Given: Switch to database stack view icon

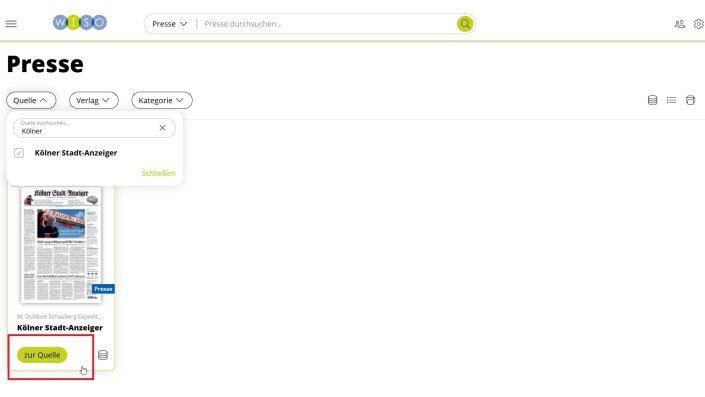Looking at the screenshot, I should (652, 100).
